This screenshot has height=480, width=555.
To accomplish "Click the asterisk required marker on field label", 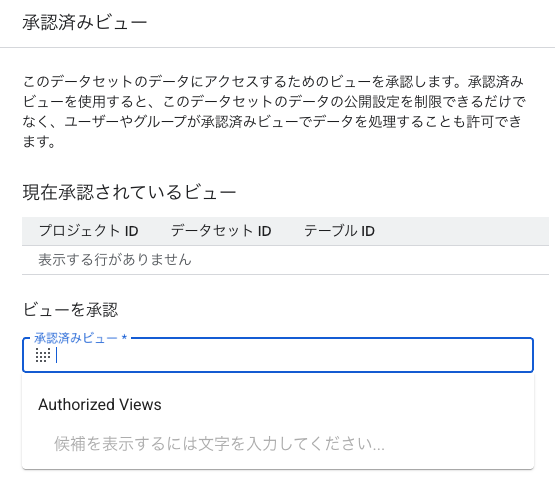I will tap(124, 337).
